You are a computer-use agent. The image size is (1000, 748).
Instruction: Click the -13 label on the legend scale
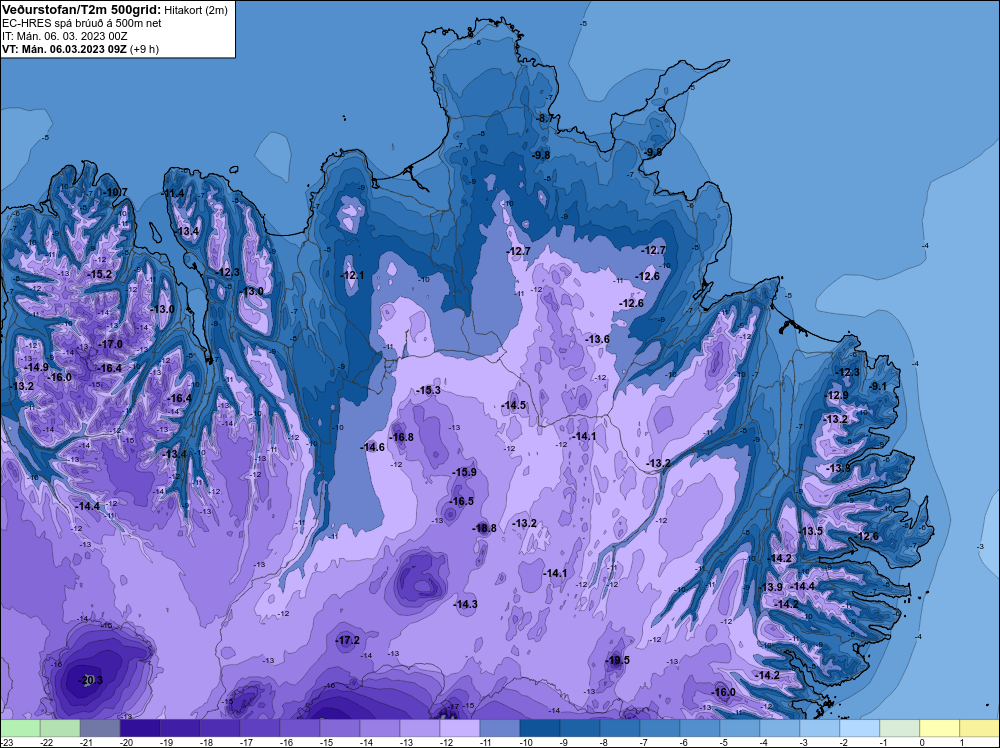click(406, 742)
